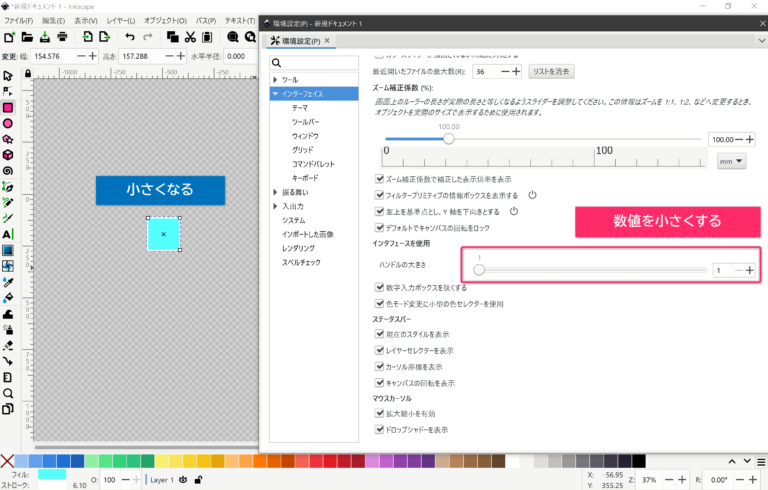Toggle the 左上を基準点とし、Y軸を下向きとする checkbox
Viewport: 768px width, 490px height.
pos(379,211)
